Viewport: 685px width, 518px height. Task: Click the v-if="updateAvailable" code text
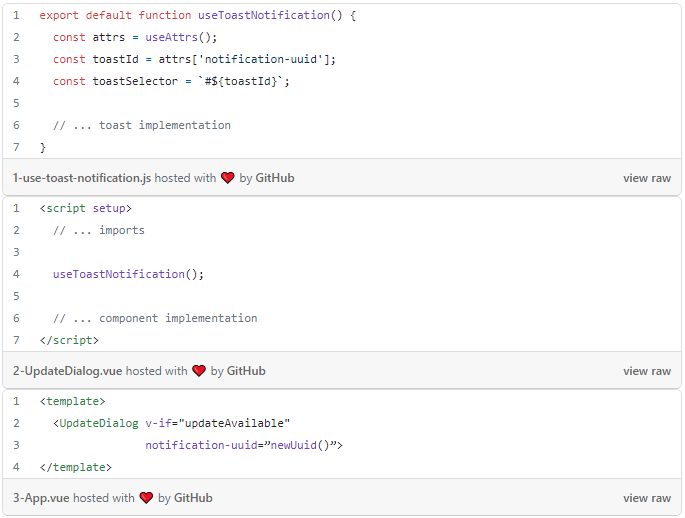(217, 423)
